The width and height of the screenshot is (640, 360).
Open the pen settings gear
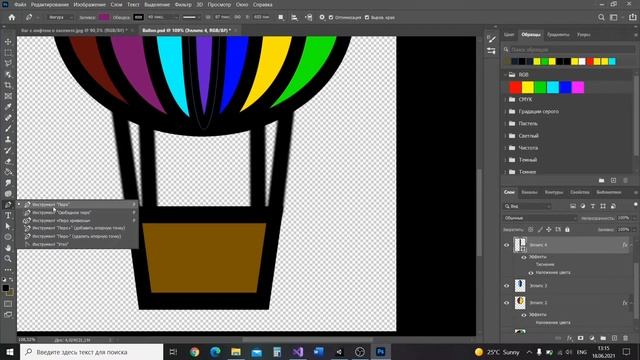coord(322,18)
